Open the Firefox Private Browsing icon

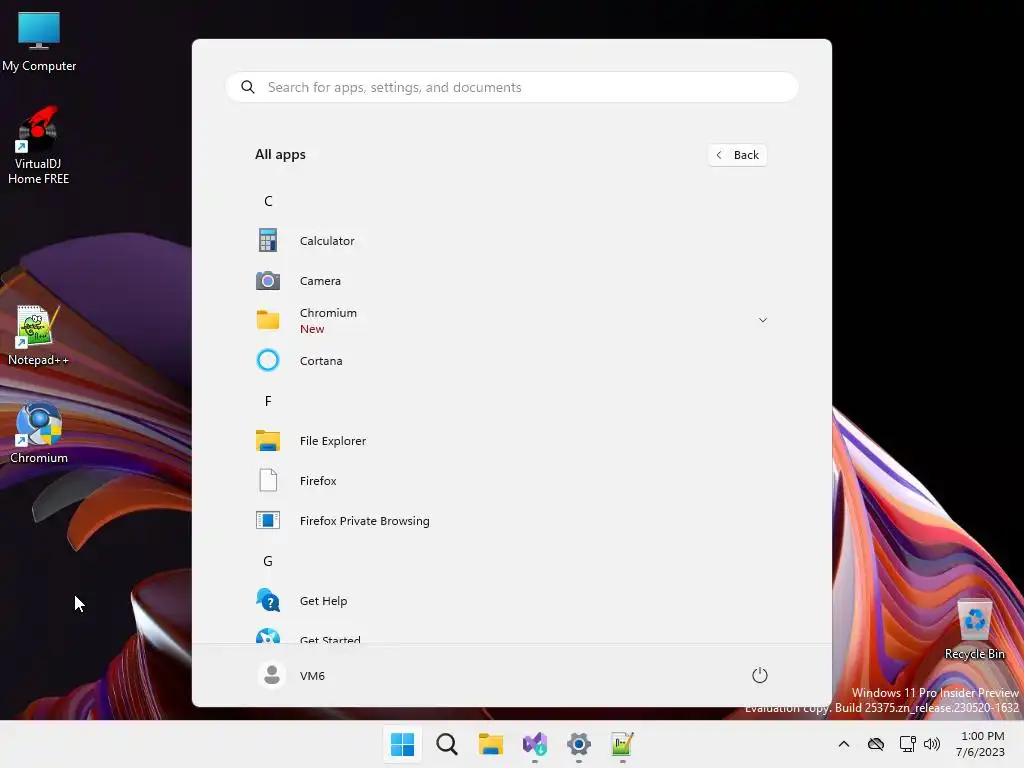pos(268,520)
